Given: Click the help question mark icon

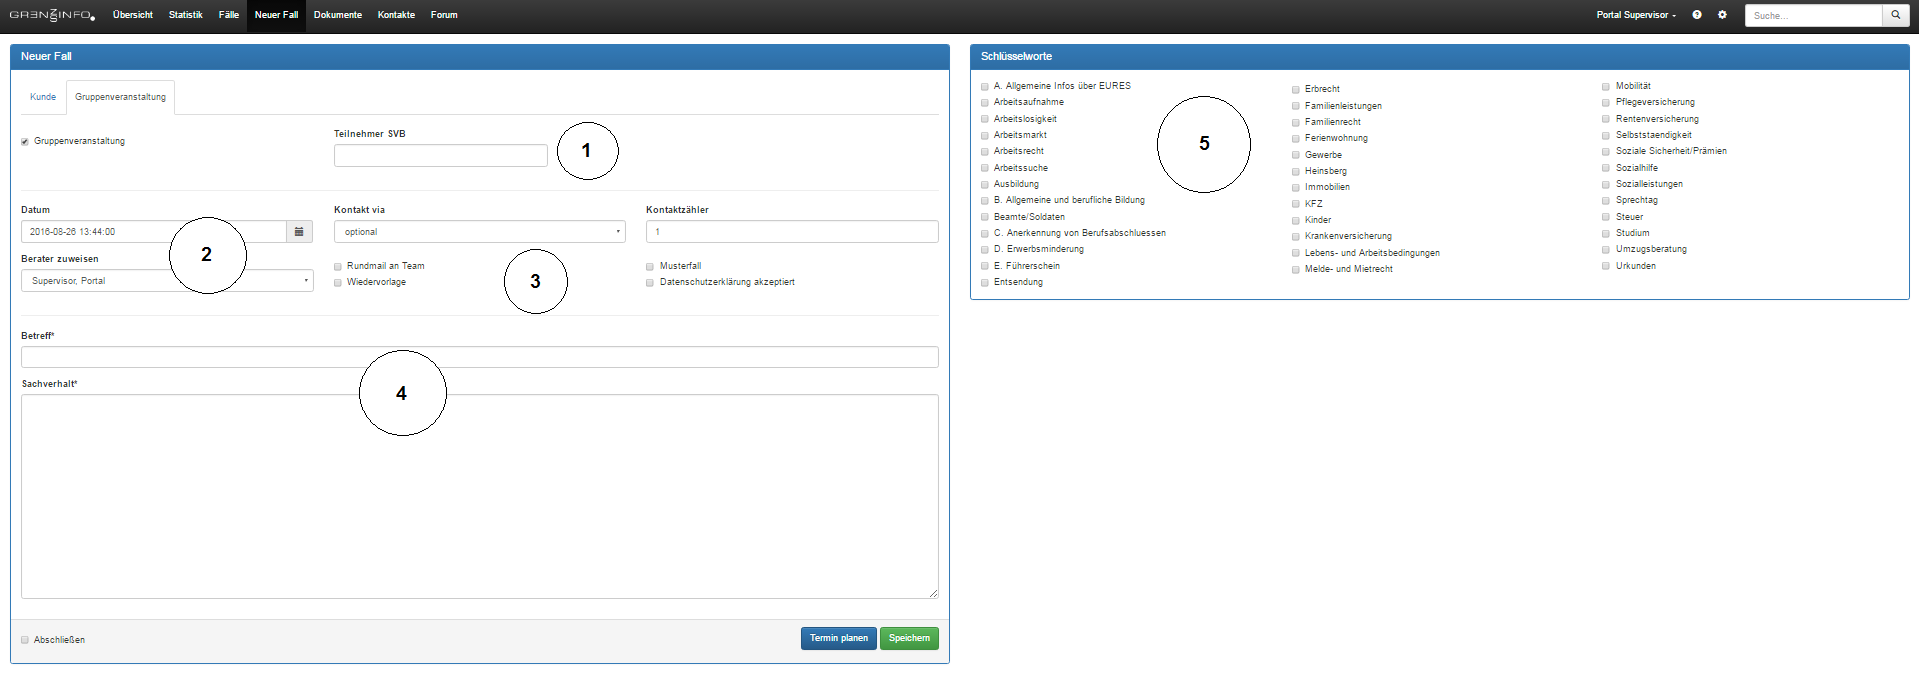Looking at the screenshot, I should click(1697, 15).
